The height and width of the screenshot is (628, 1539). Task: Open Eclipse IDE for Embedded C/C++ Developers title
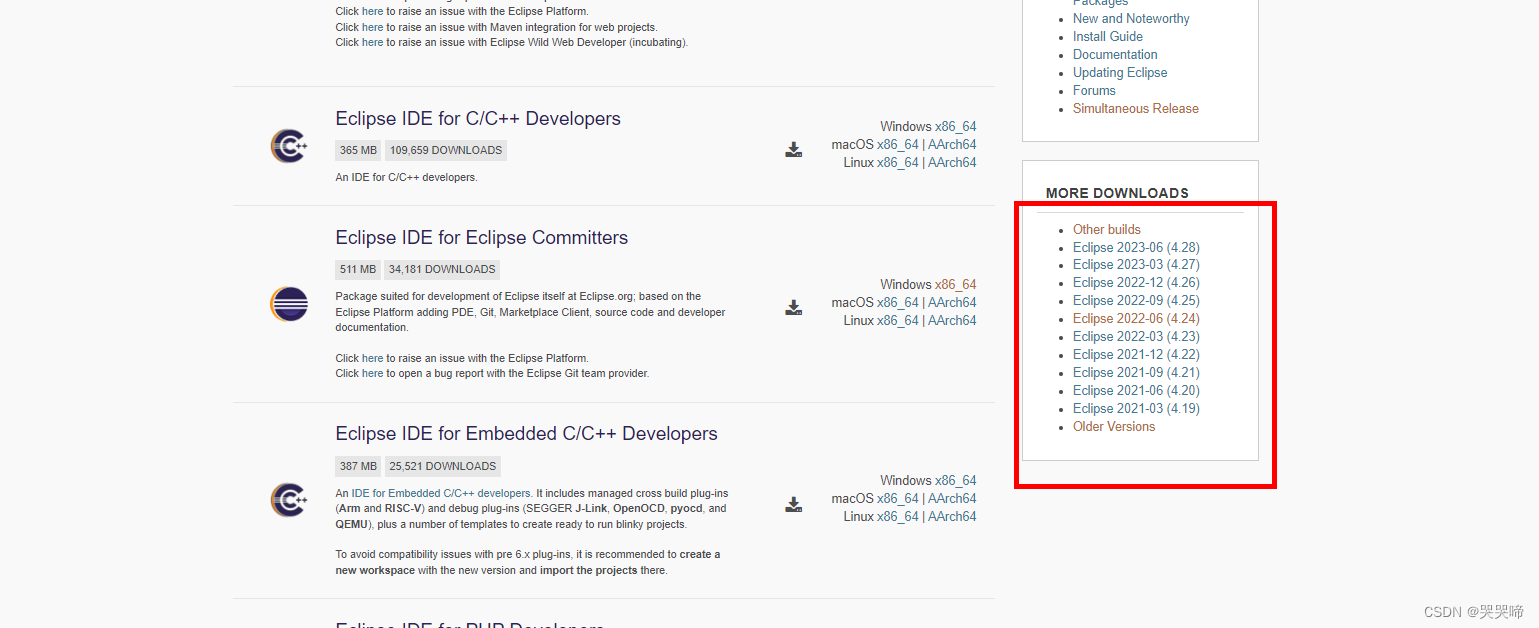tap(526, 434)
